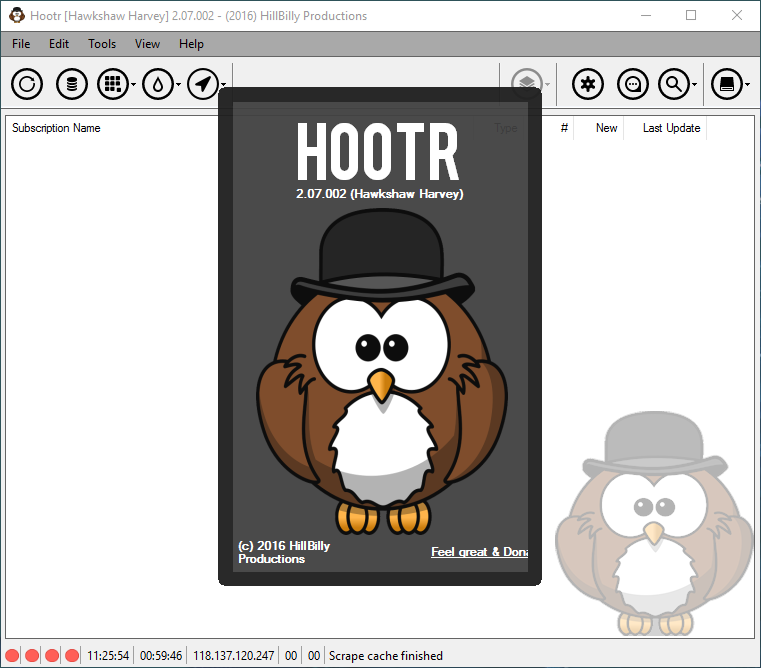761x668 pixels.
Task: Minimize the Hootr window
Action: (645, 16)
